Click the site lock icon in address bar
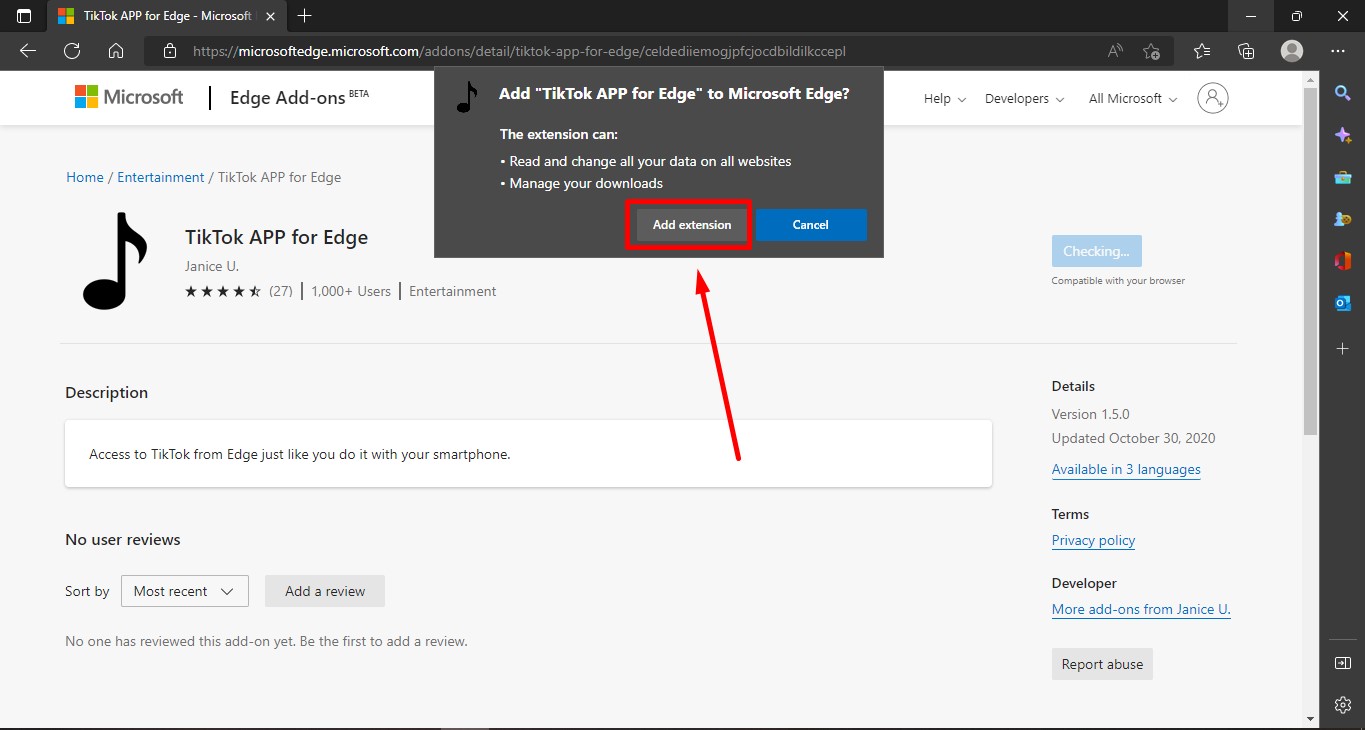The image size is (1365, 730). tap(170, 51)
